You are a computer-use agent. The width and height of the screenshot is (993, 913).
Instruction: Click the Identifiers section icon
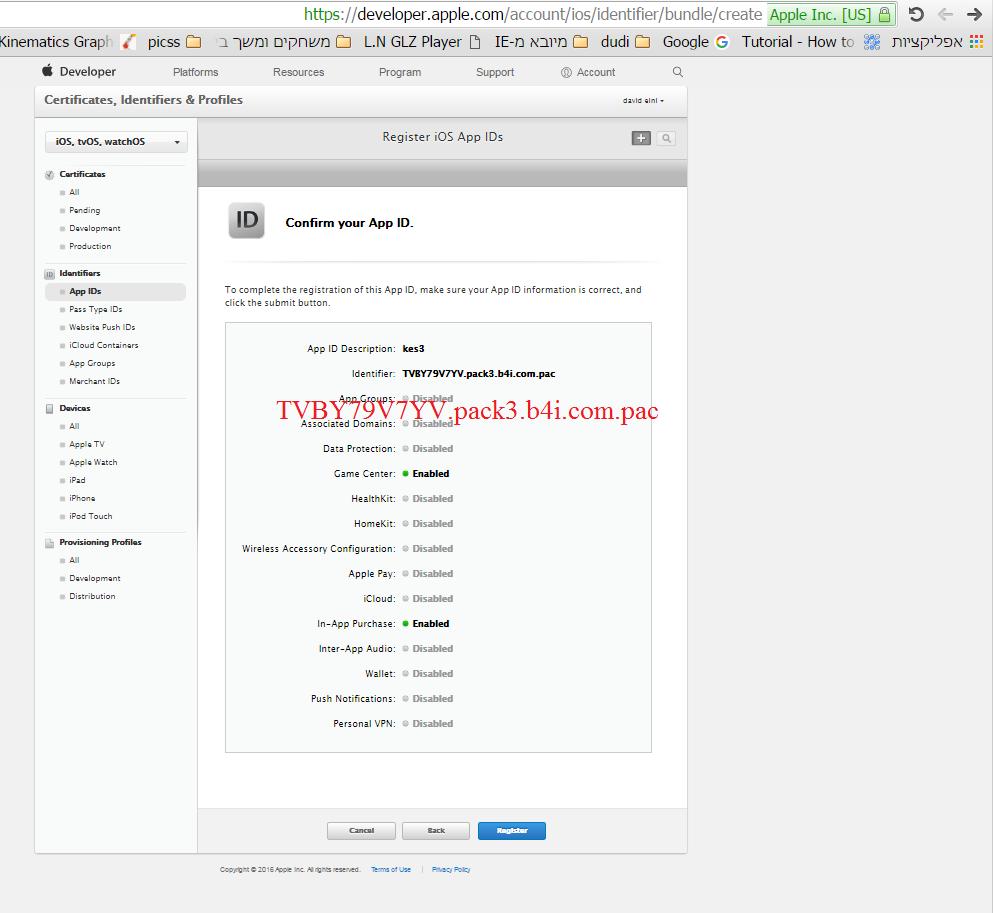(49, 274)
